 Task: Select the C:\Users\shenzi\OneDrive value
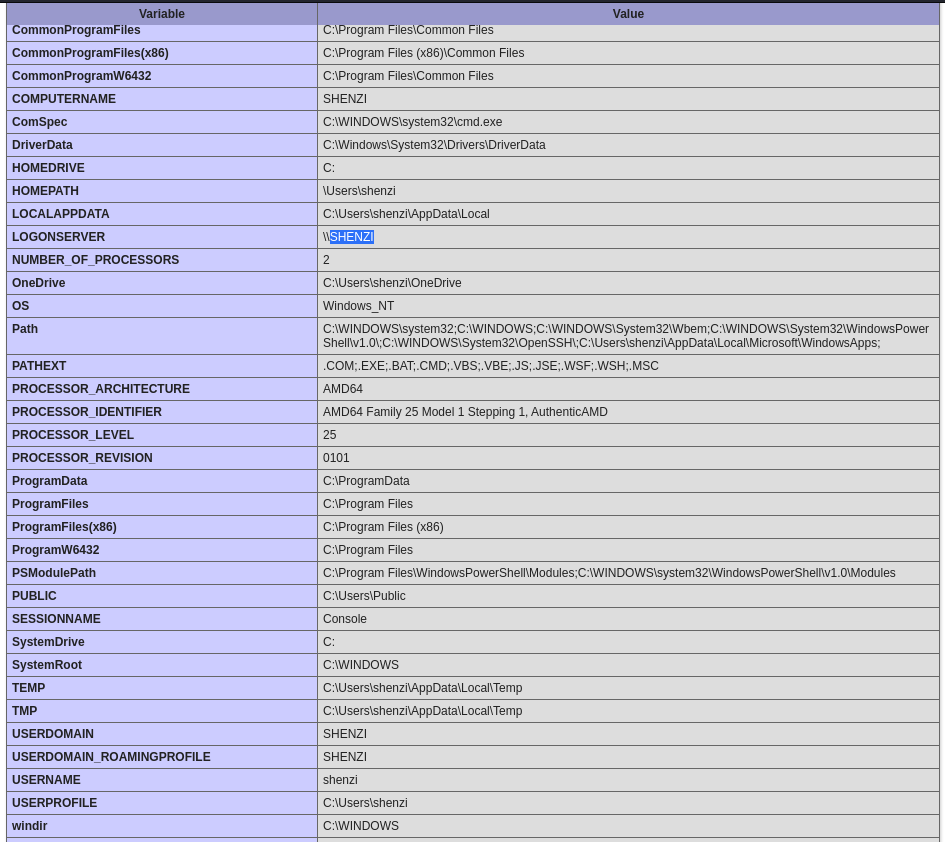tap(392, 283)
